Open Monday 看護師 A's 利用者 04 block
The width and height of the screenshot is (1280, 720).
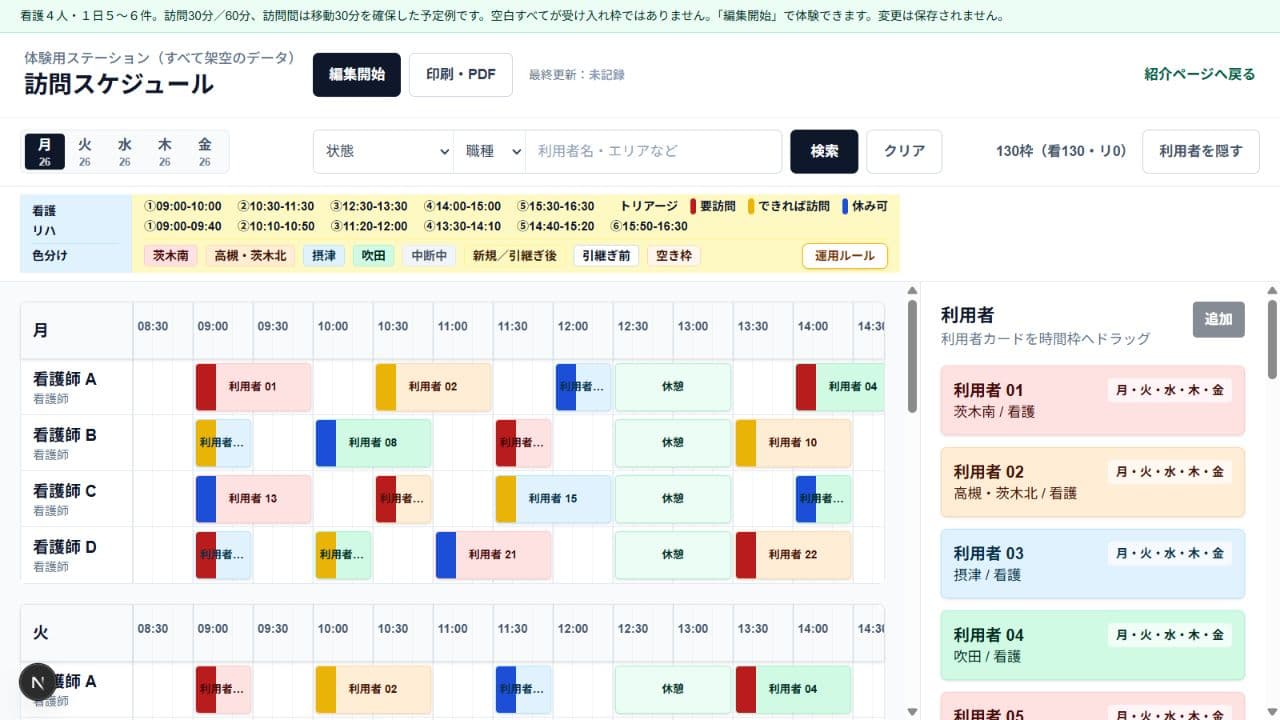tap(839, 387)
